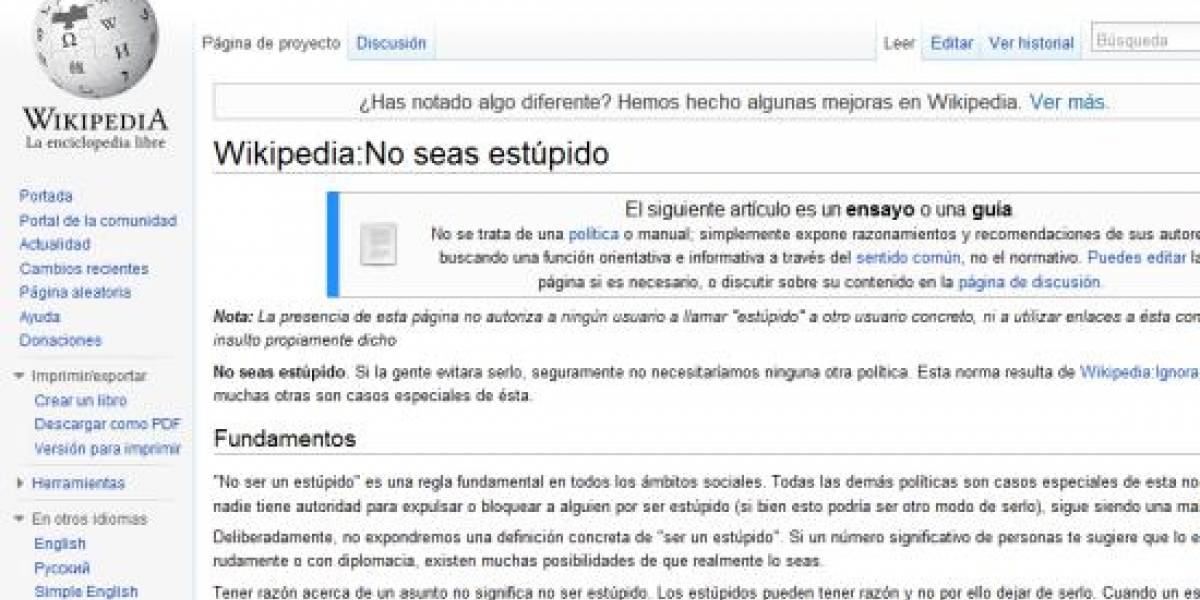This screenshot has height=600, width=1200.
Task: Open the Ayuda sidebar link
Action: (x=40, y=317)
